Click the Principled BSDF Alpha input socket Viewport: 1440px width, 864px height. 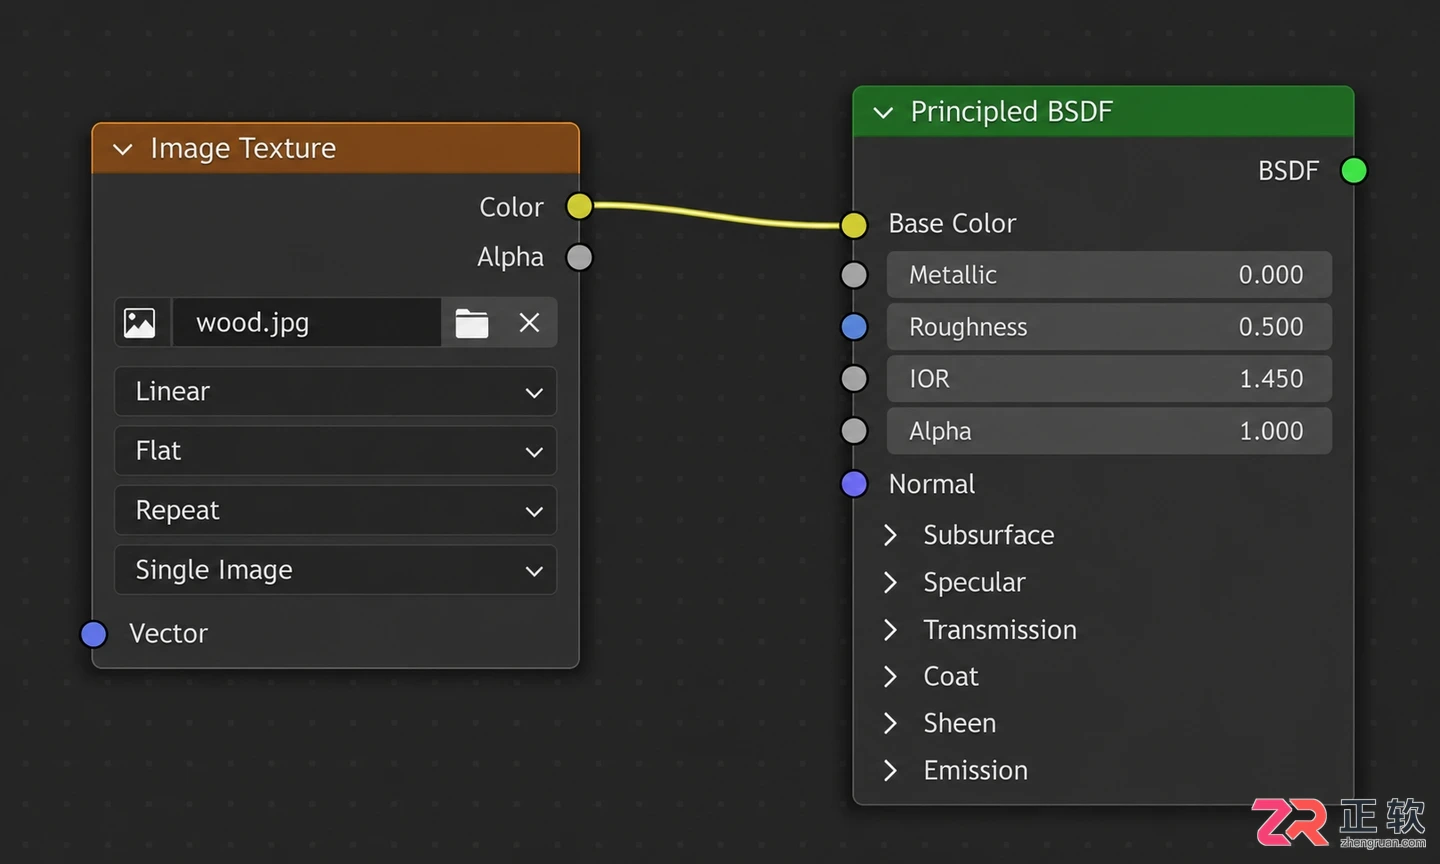pyautogui.click(x=854, y=431)
